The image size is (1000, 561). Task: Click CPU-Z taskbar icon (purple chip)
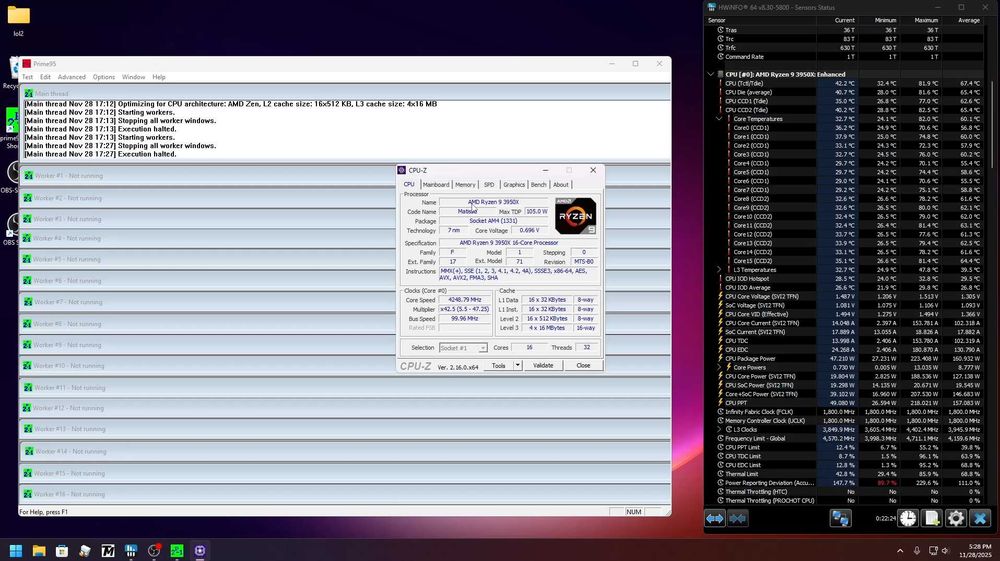coord(200,551)
